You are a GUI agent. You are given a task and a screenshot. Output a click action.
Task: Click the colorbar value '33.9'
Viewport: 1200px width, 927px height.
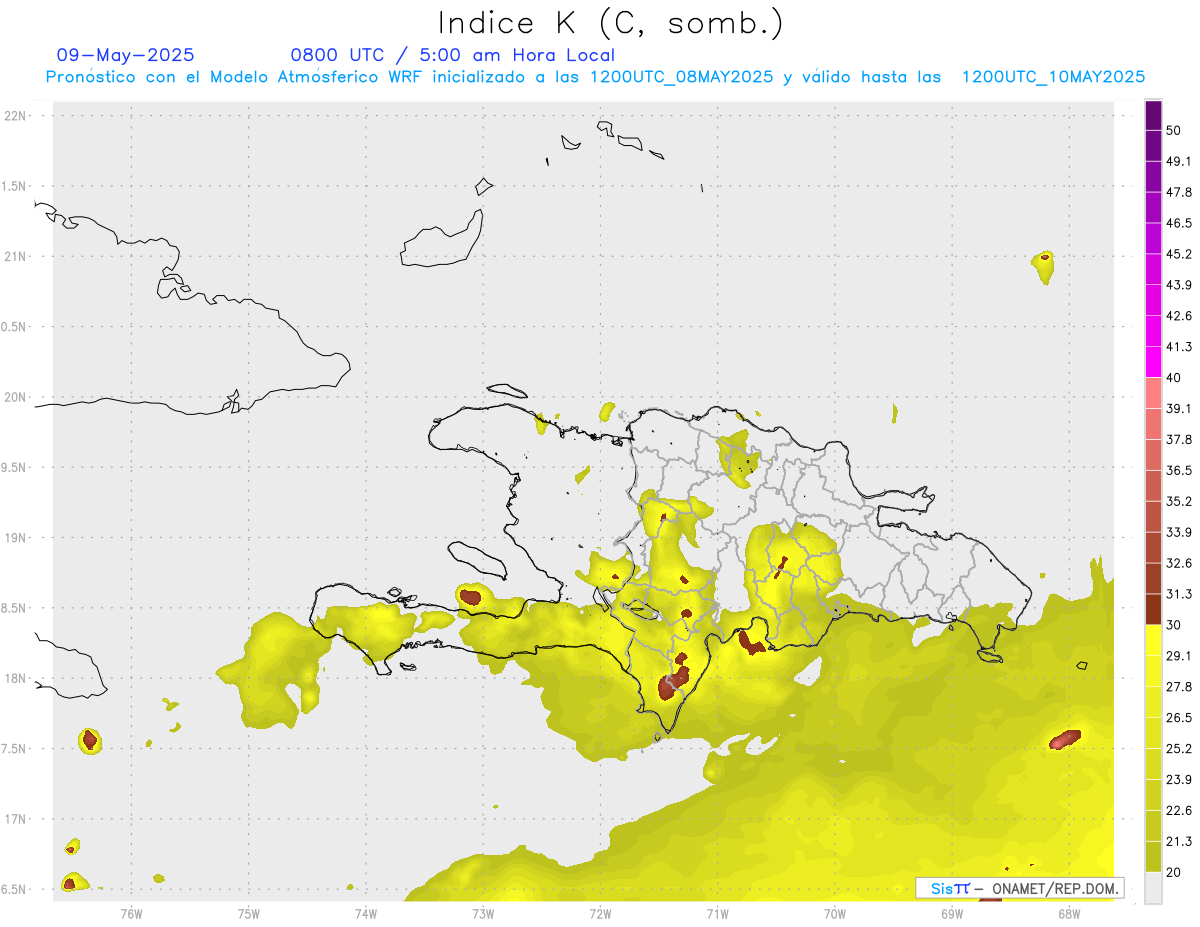click(1179, 532)
